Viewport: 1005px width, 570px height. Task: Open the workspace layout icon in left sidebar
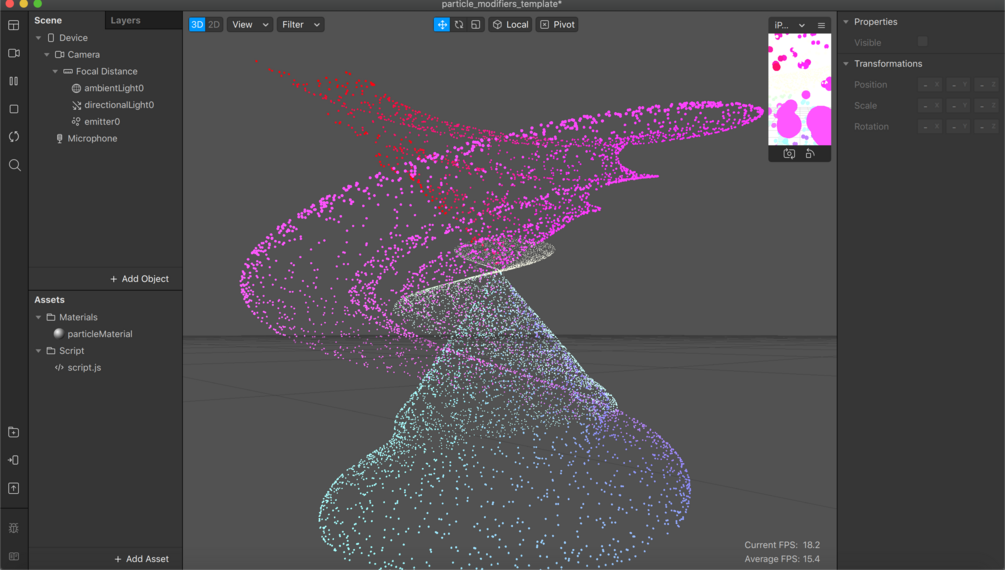[x=13, y=26]
